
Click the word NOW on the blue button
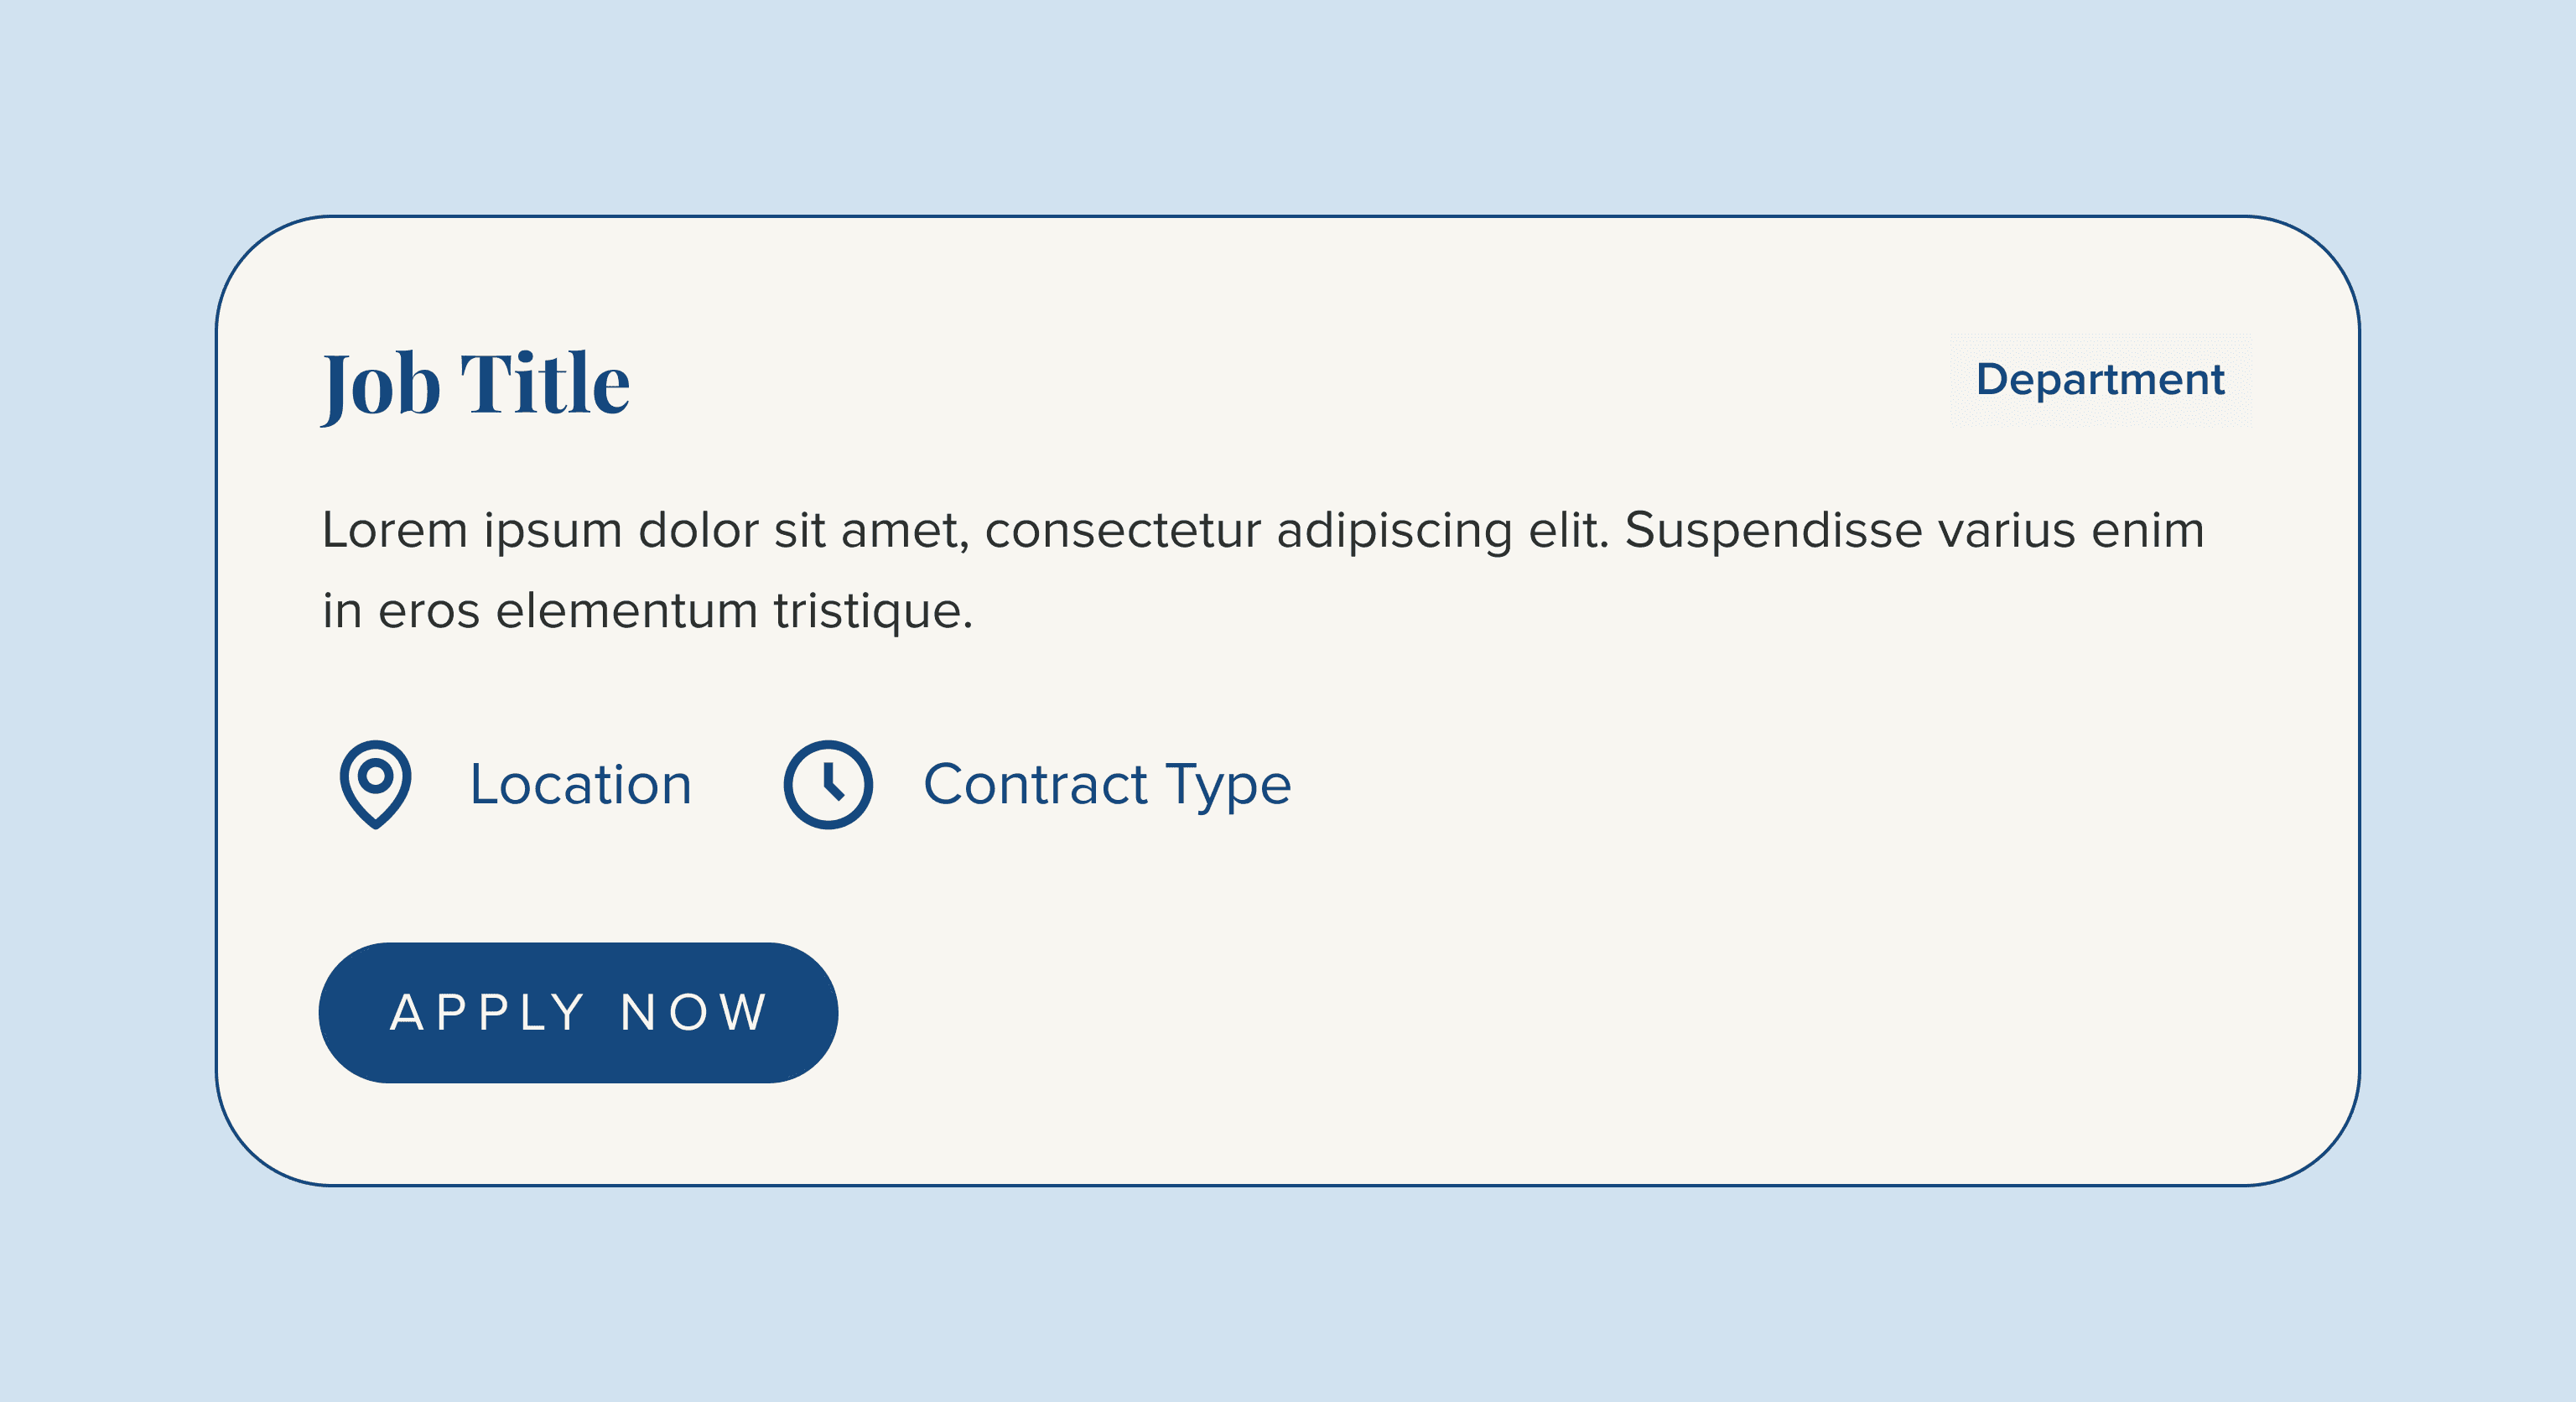pos(694,1012)
